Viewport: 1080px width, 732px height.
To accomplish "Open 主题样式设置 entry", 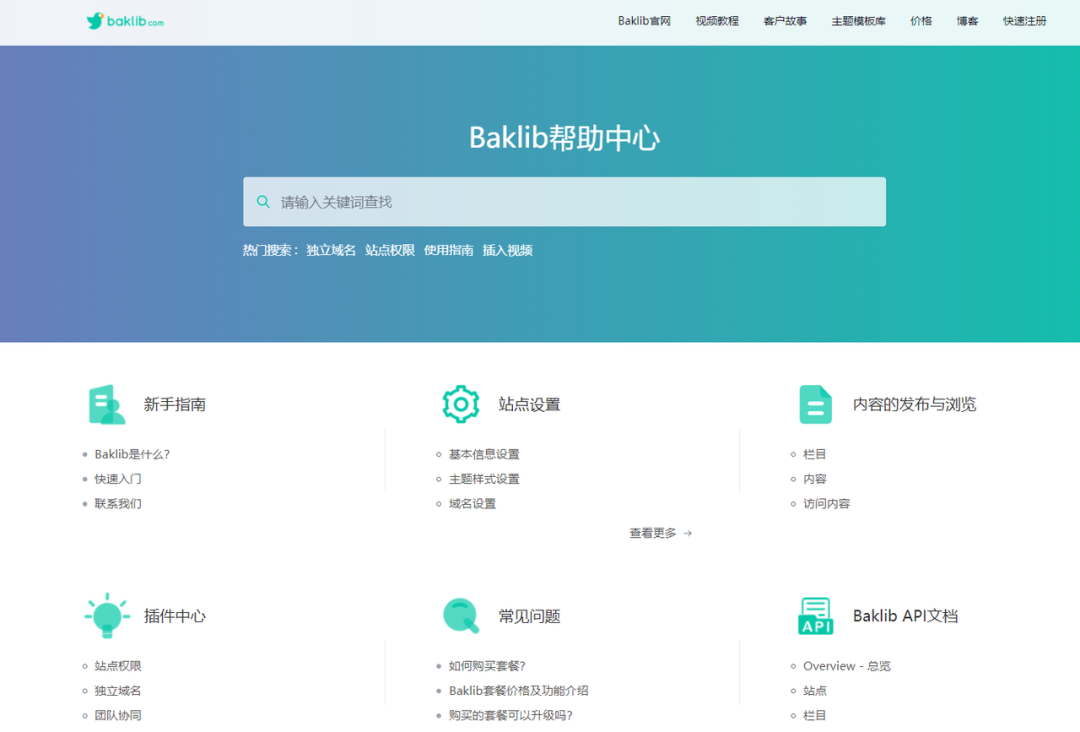I will pyautogui.click(x=484, y=479).
